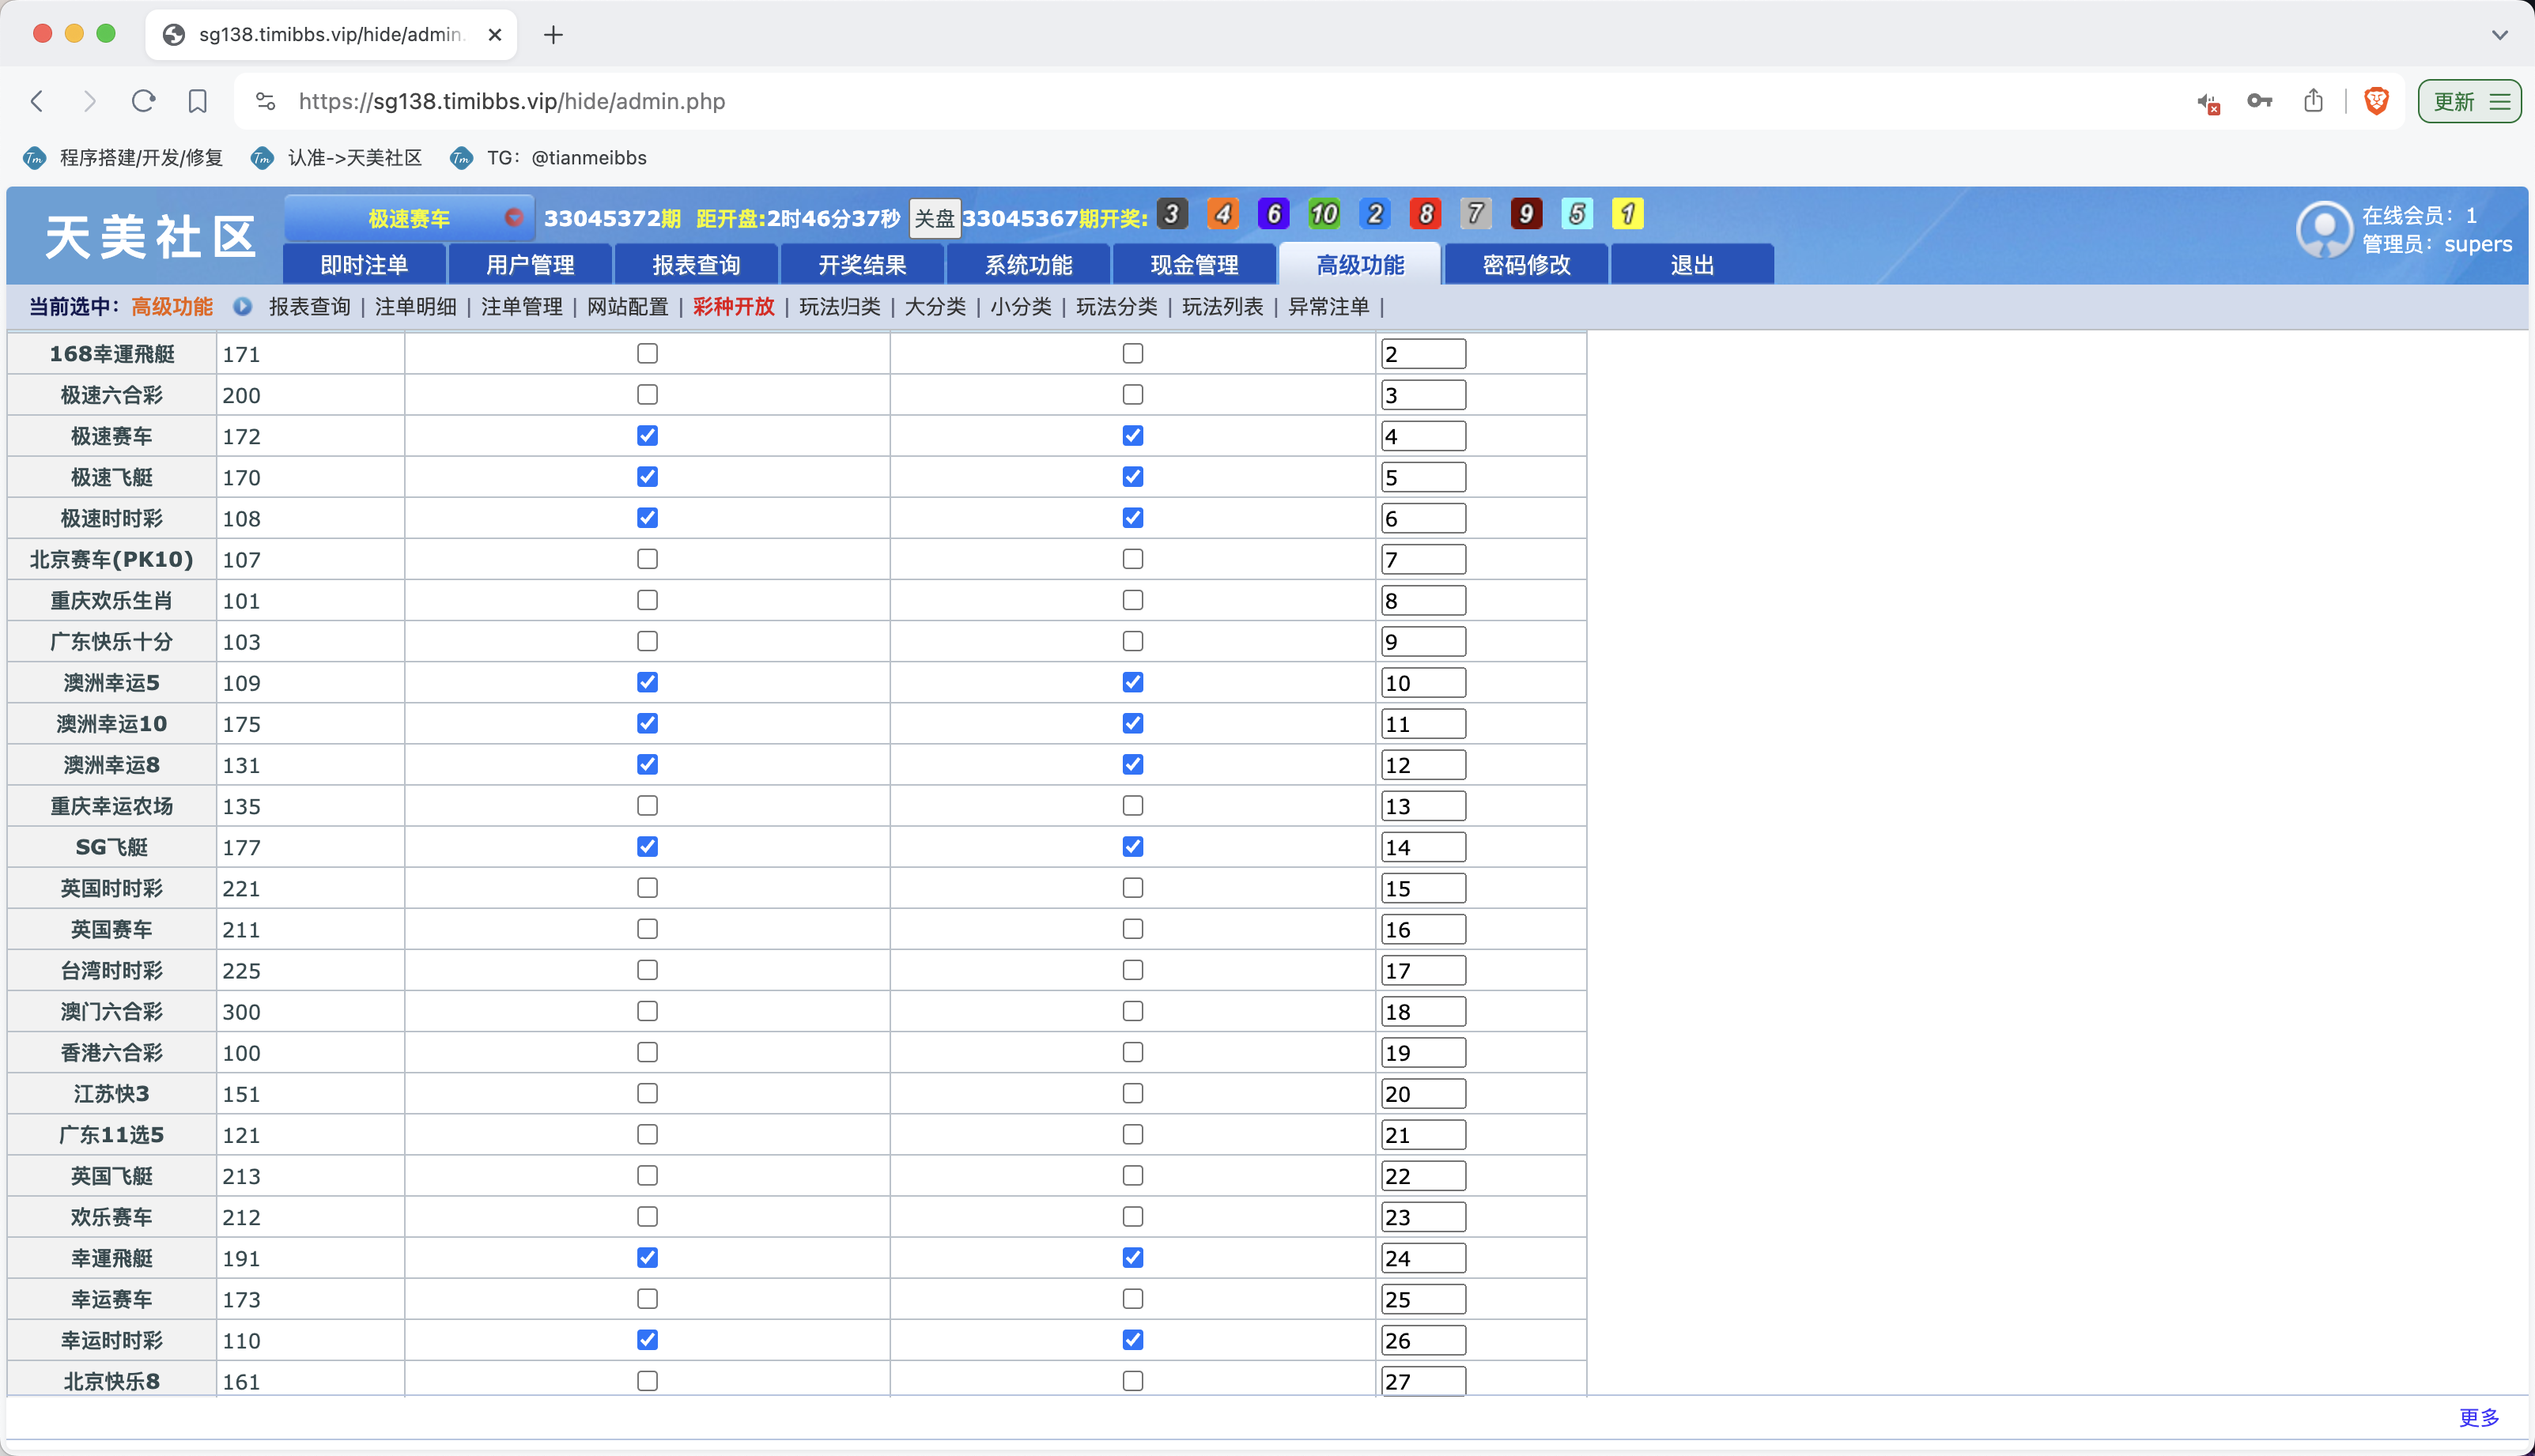Screen dimensions: 2535x1456
Task: Open the 更新 browser menu
Action: pyautogui.click(x=2469, y=101)
